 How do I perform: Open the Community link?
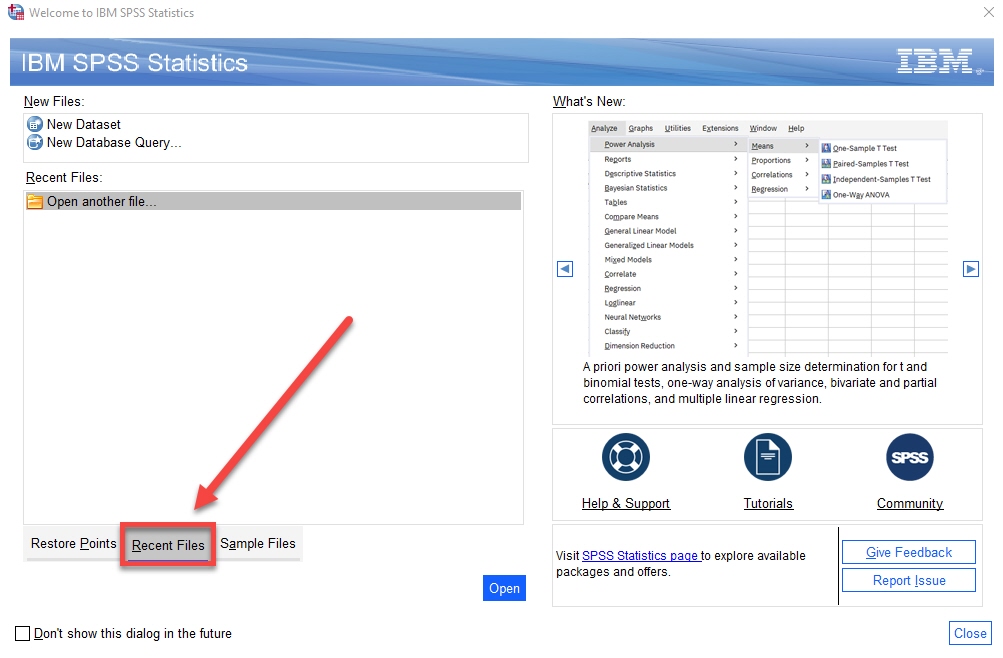(x=910, y=503)
